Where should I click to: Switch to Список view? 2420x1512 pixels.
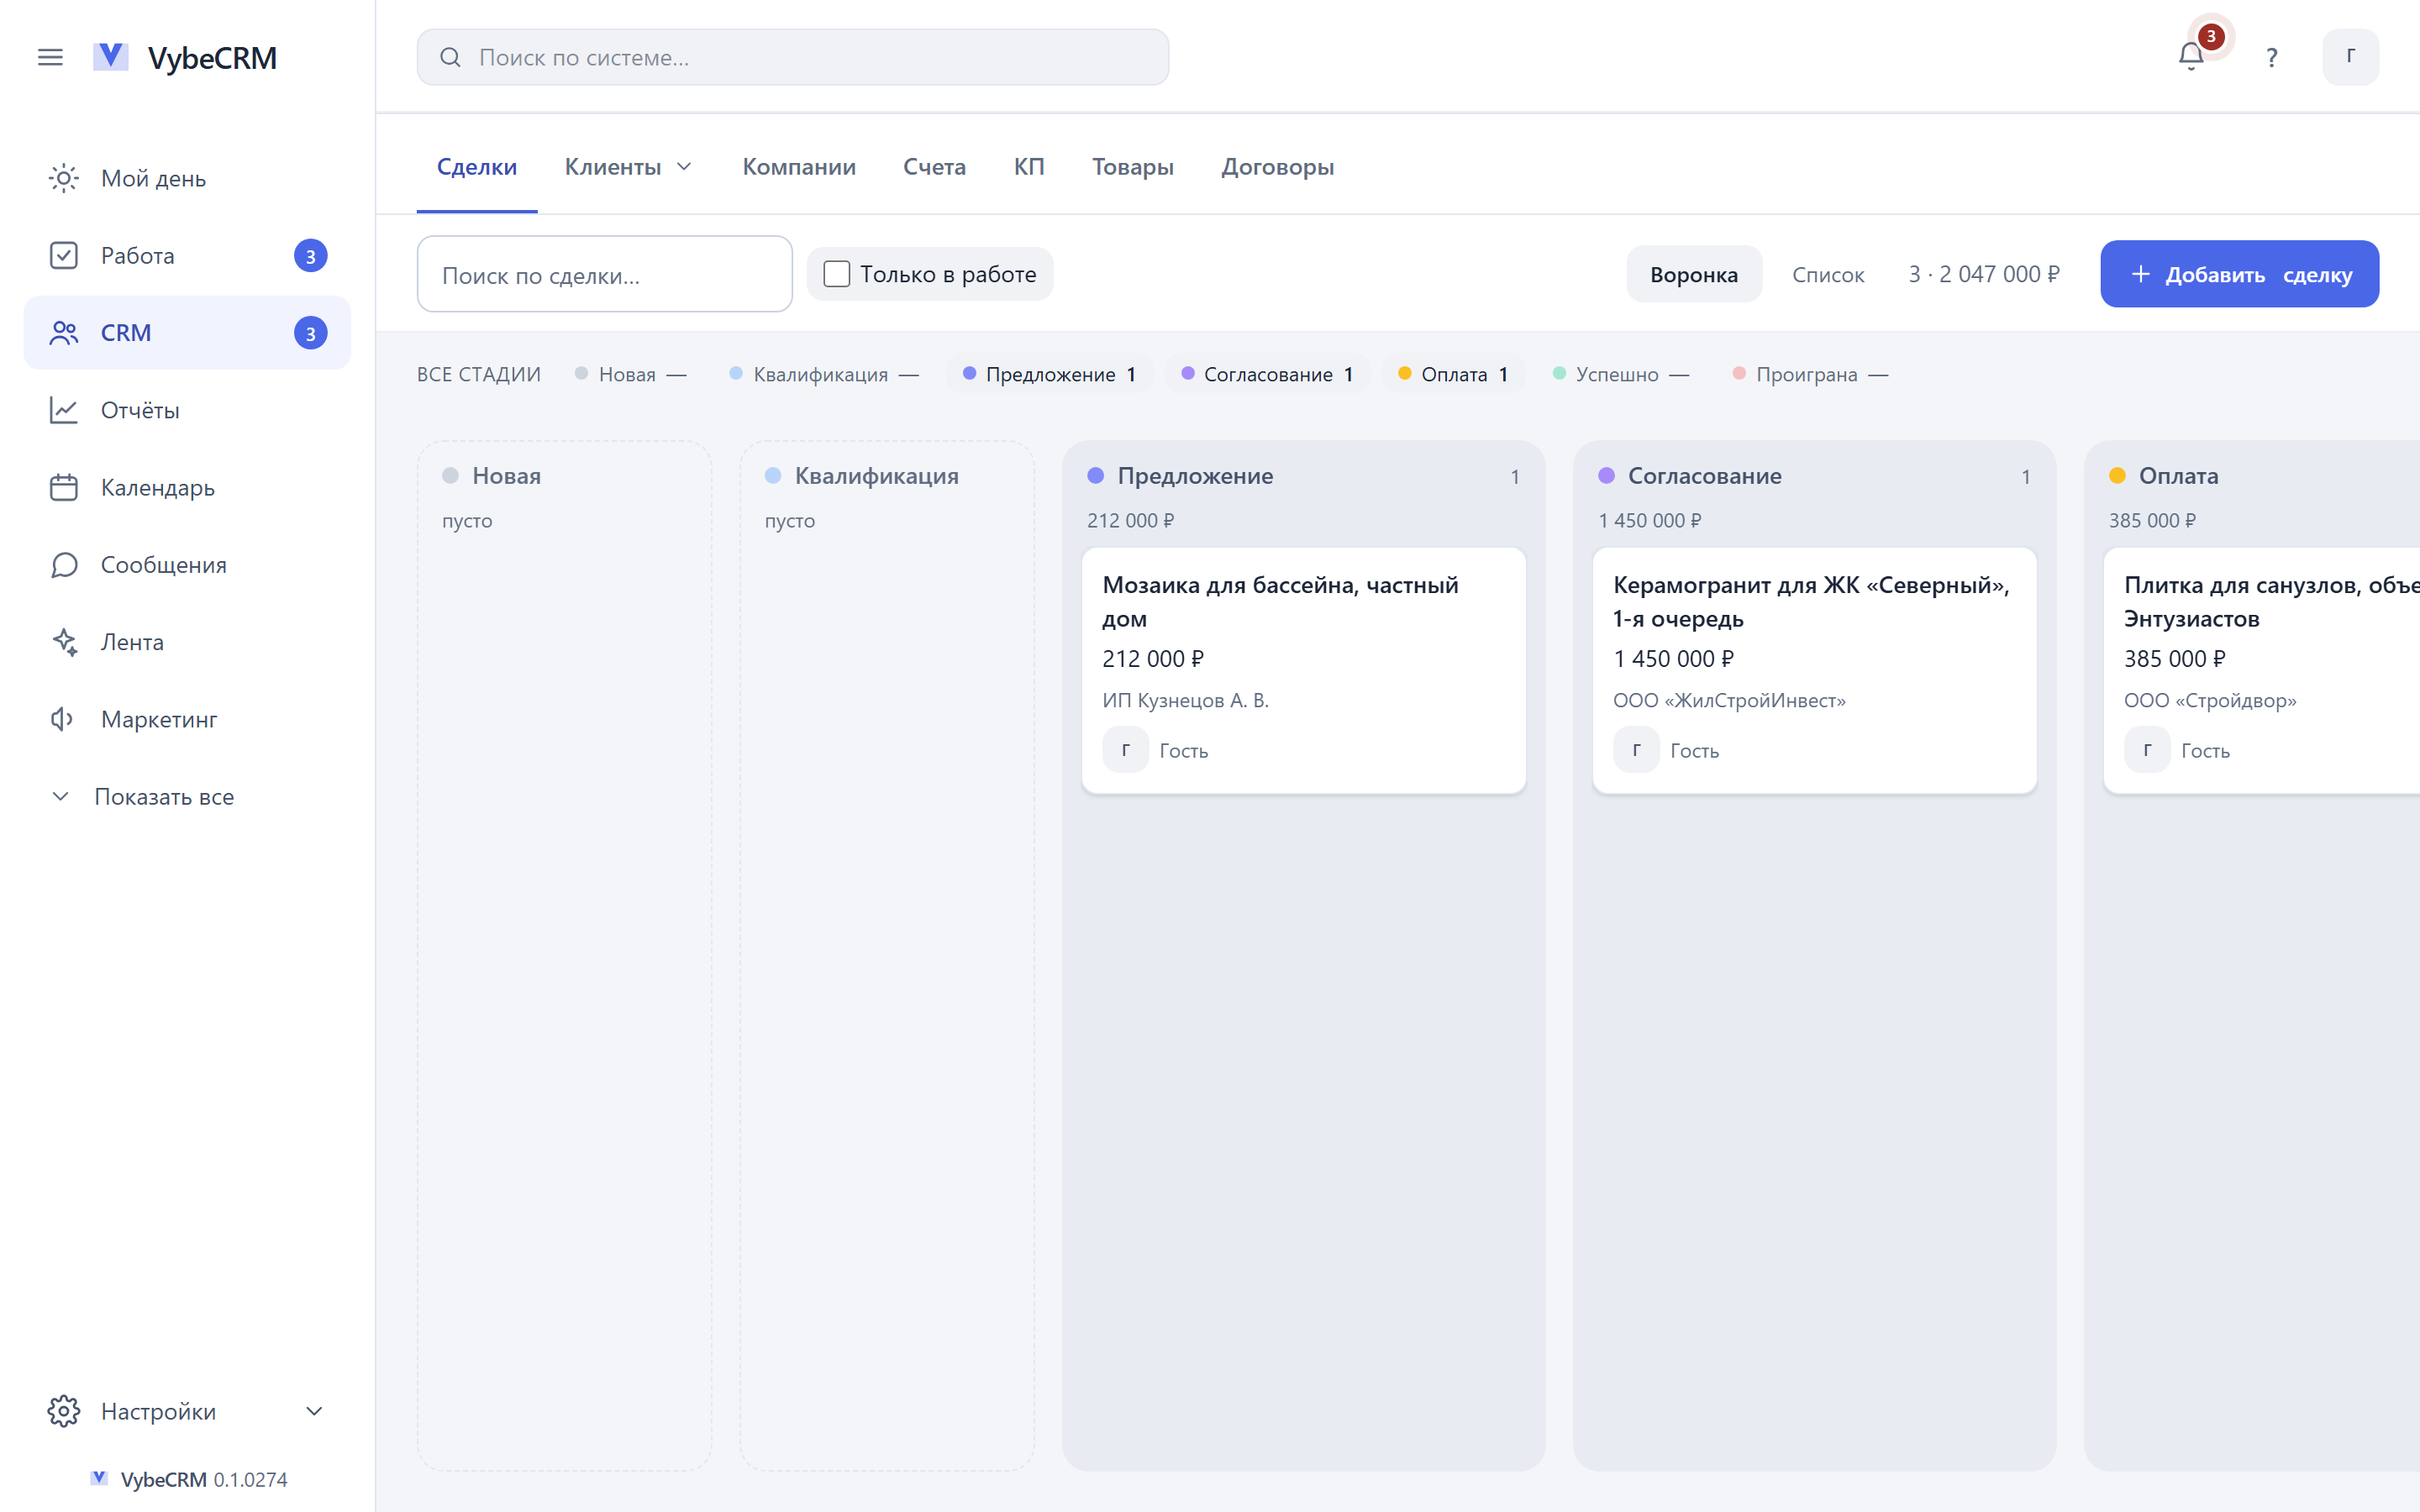[x=1827, y=274]
